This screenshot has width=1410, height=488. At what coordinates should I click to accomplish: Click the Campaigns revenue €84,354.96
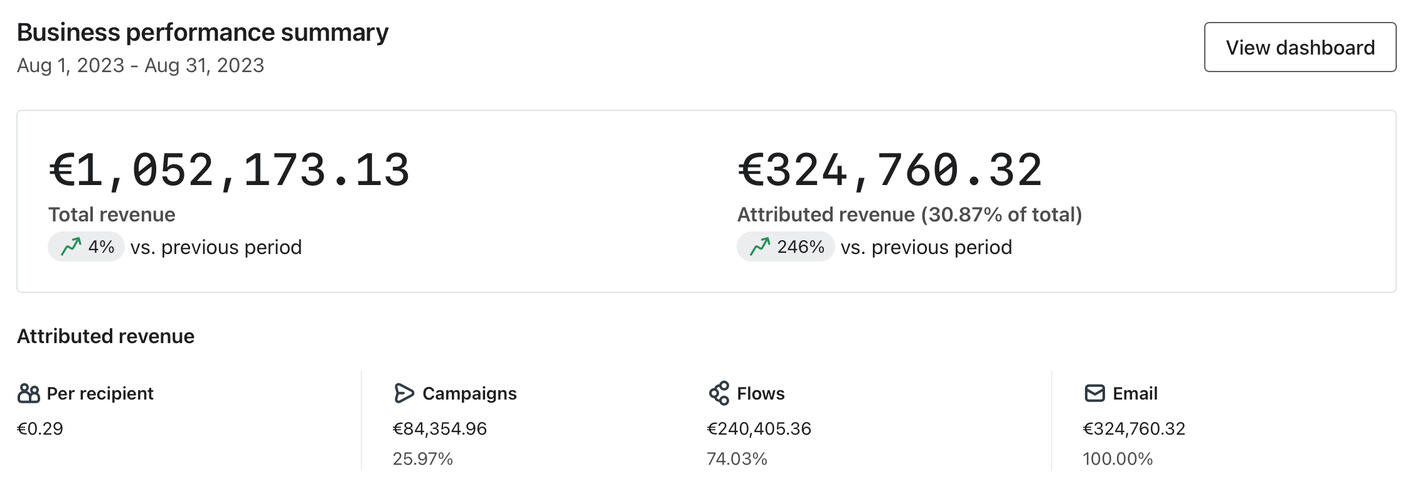(x=440, y=429)
